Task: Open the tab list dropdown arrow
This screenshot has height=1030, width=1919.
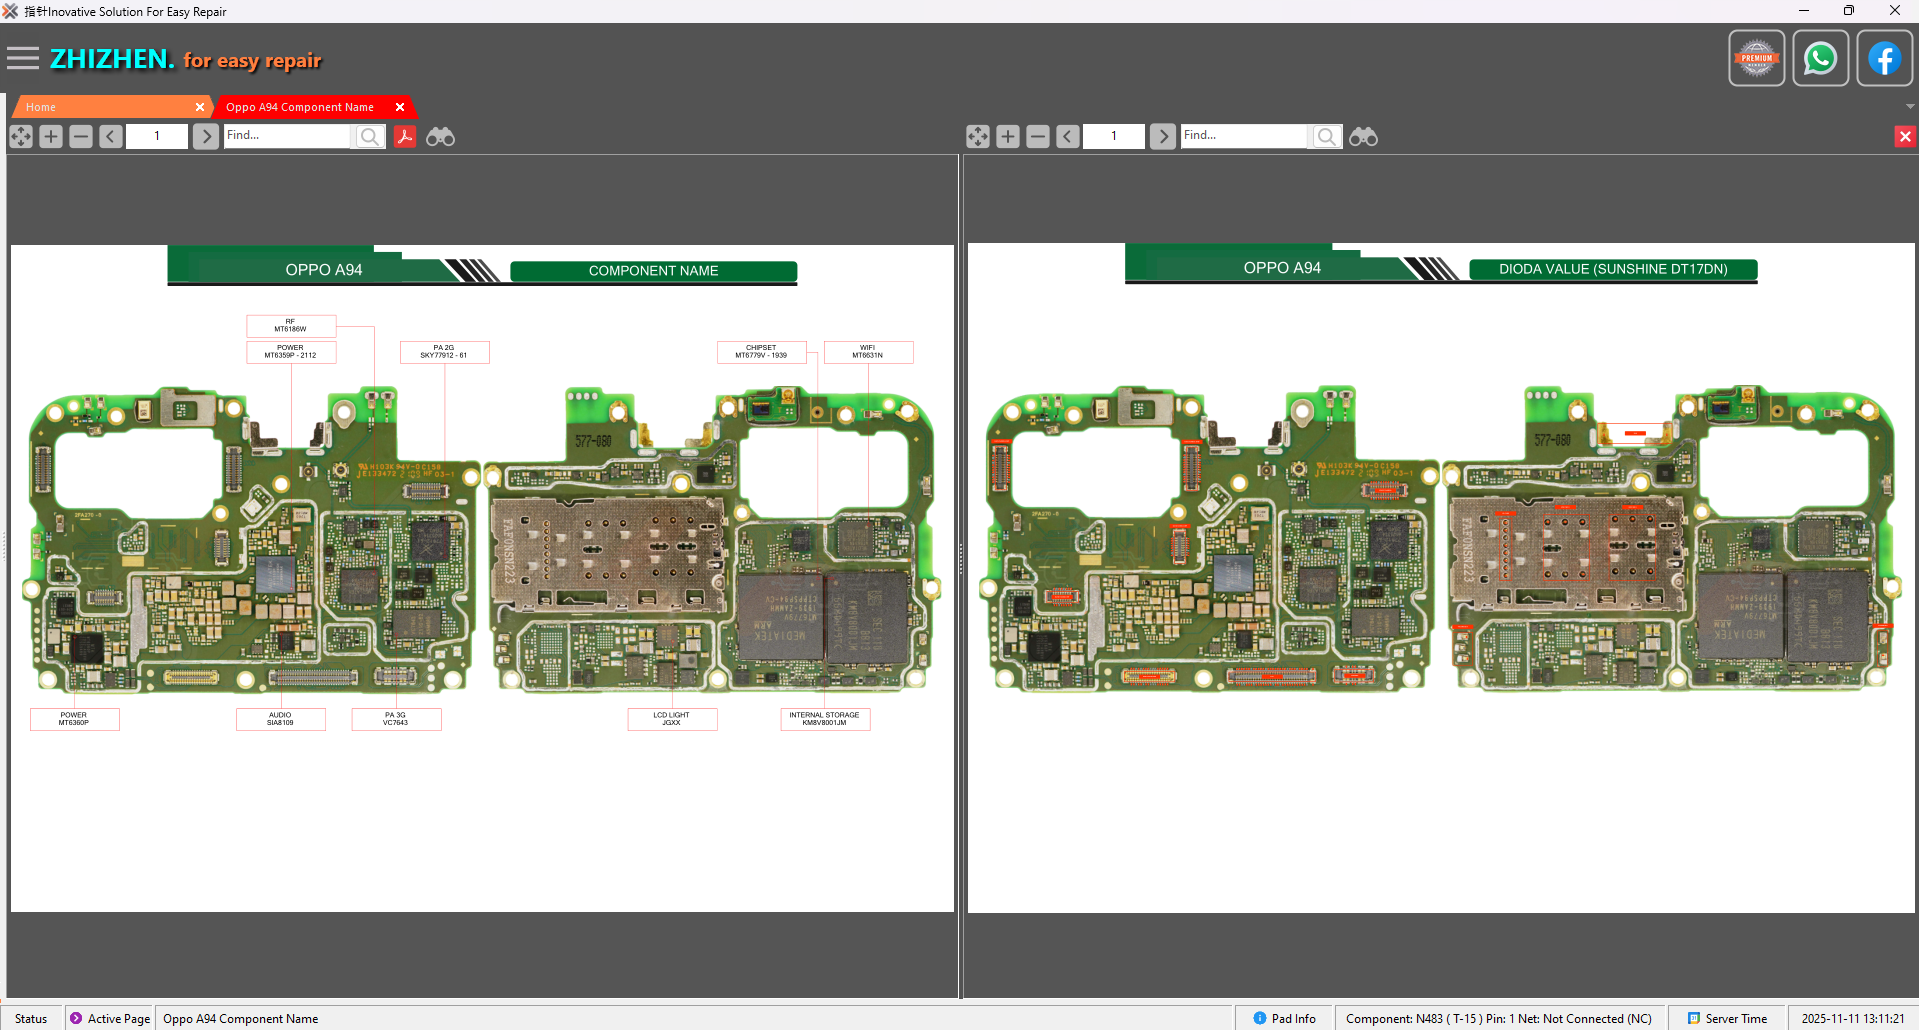Action: click(1910, 106)
